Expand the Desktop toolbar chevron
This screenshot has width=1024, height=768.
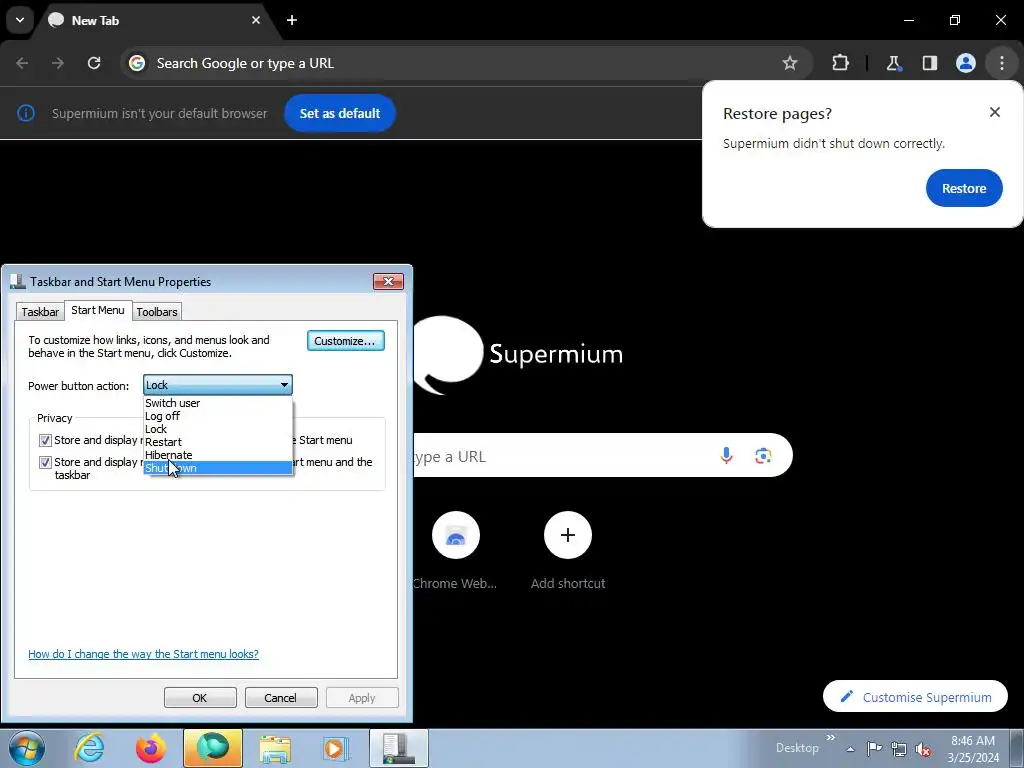click(x=830, y=737)
